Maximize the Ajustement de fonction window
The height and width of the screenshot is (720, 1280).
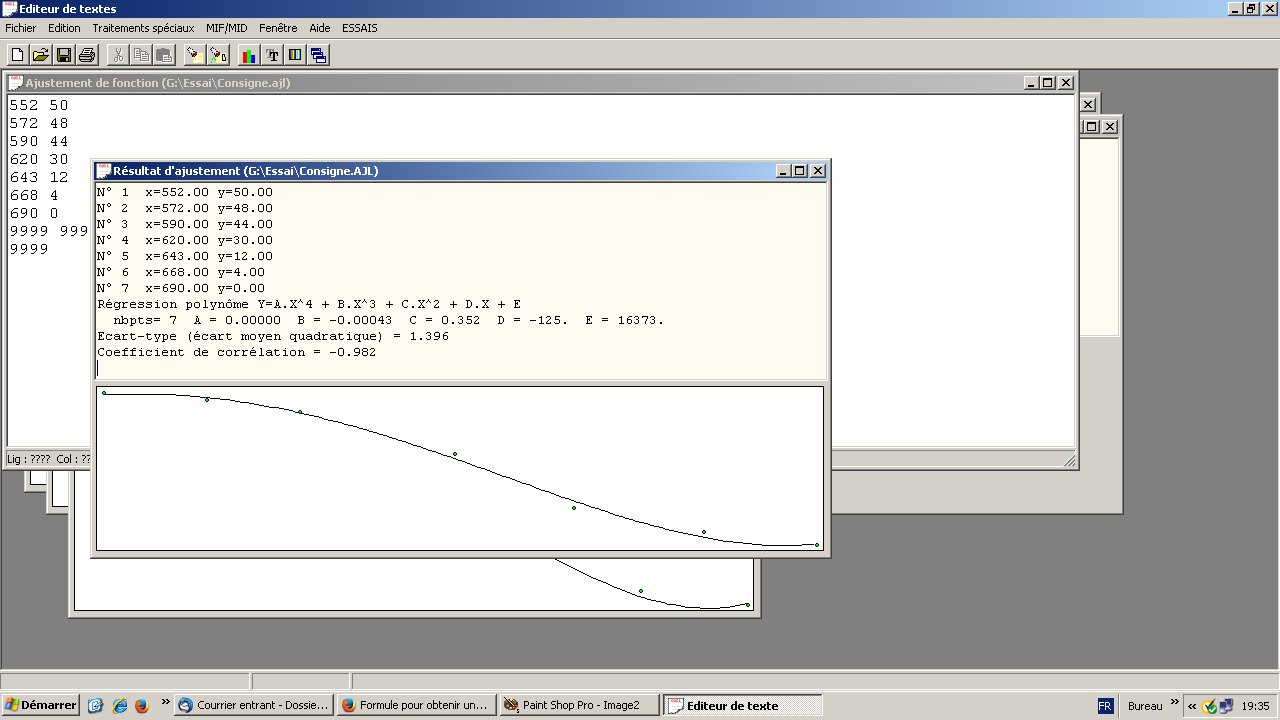click(1048, 83)
